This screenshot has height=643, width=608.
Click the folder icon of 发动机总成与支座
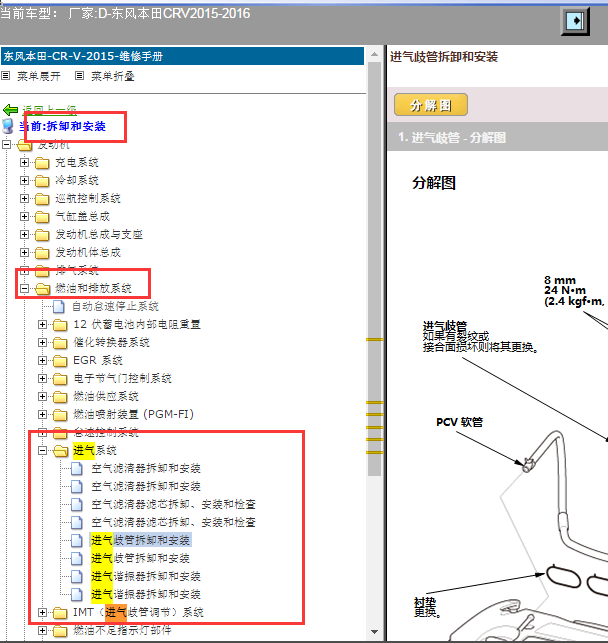(x=42, y=235)
